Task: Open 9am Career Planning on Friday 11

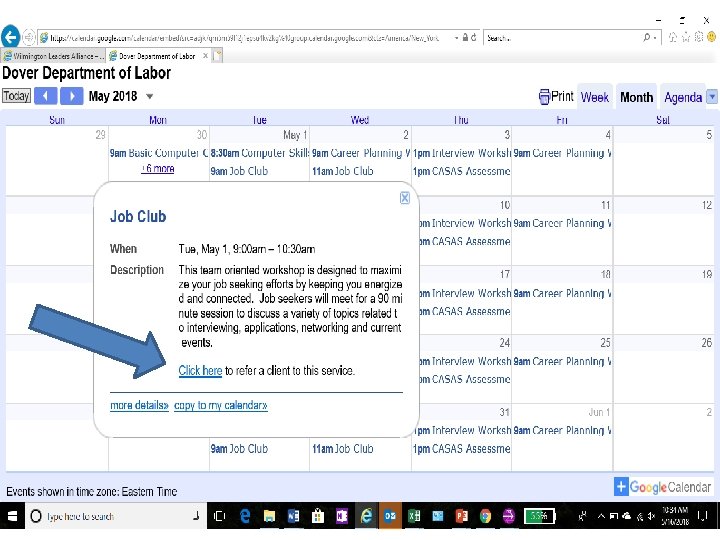Action: [x=562, y=223]
